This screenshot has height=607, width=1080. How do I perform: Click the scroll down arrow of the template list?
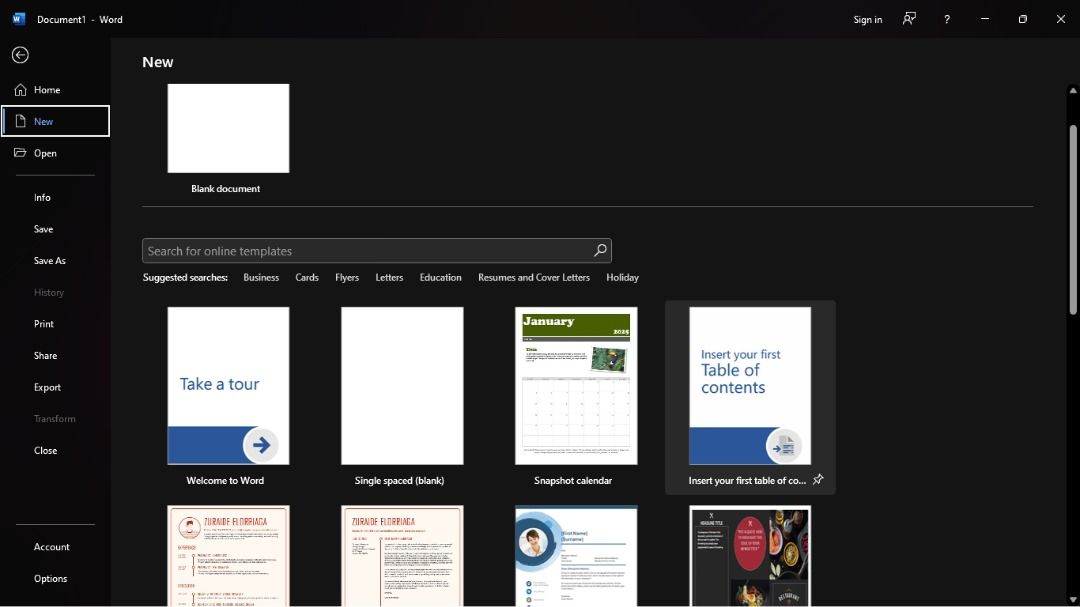[x=1072, y=600]
